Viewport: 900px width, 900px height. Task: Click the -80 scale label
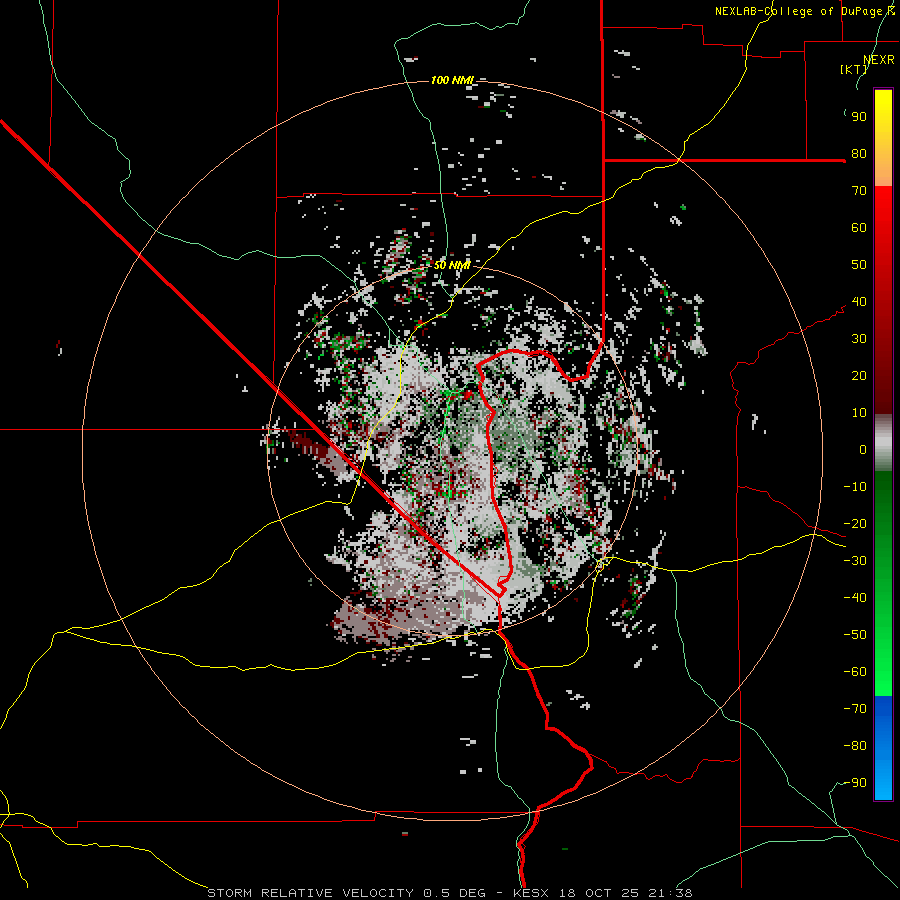[x=855, y=746]
